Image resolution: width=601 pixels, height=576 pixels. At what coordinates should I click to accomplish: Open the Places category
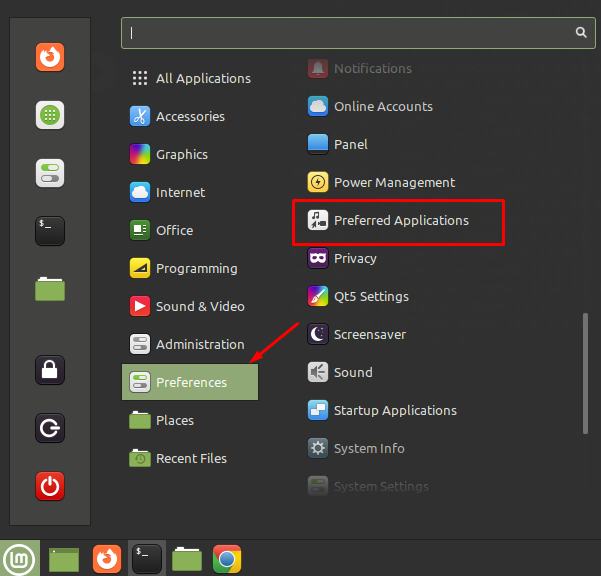[190, 420]
